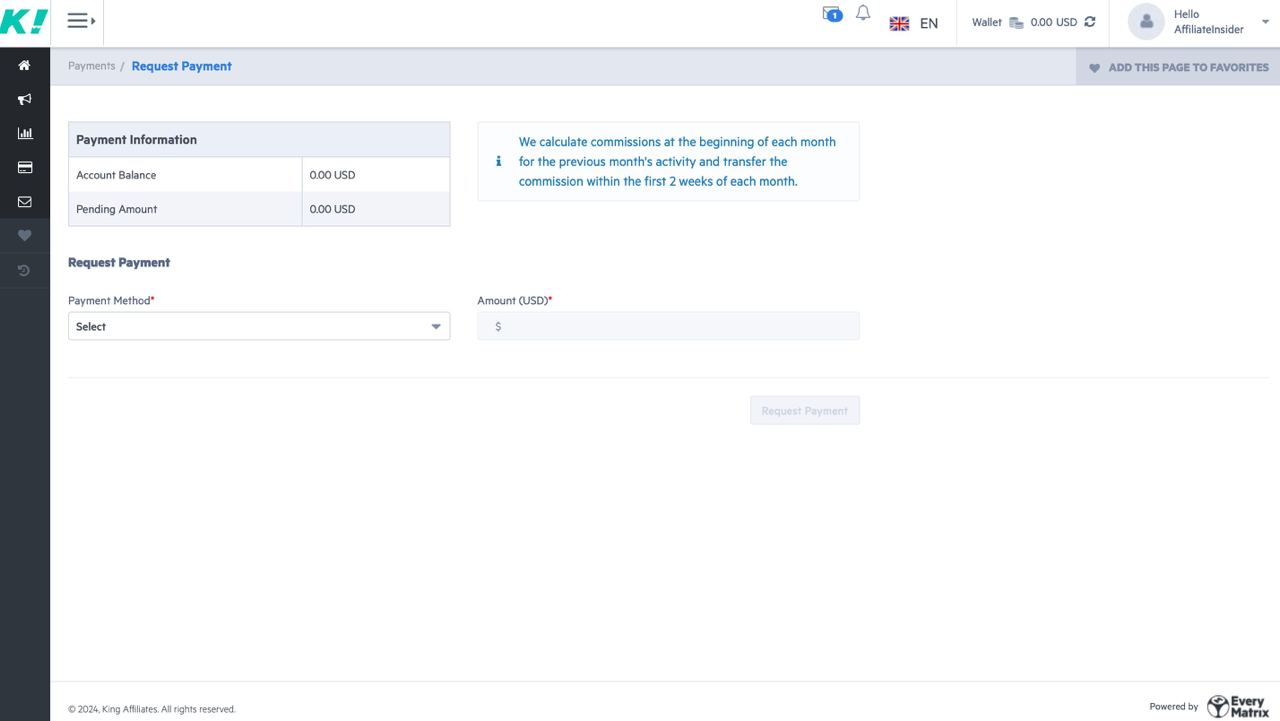Open the history clock section in sidebar
This screenshot has height=721, width=1280.
point(25,270)
